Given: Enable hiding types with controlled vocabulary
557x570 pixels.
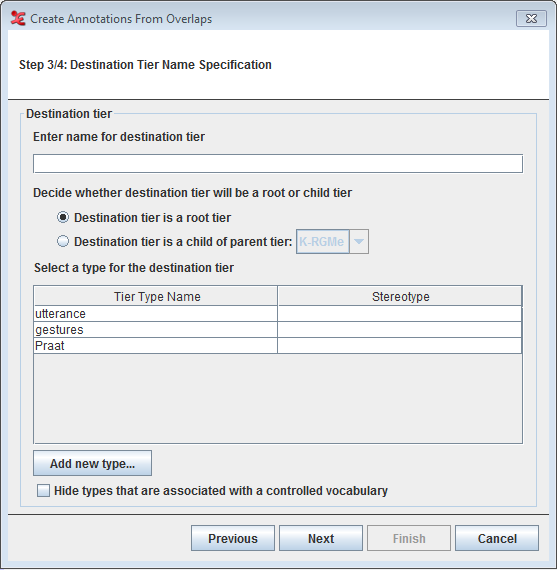Looking at the screenshot, I should (43, 490).
